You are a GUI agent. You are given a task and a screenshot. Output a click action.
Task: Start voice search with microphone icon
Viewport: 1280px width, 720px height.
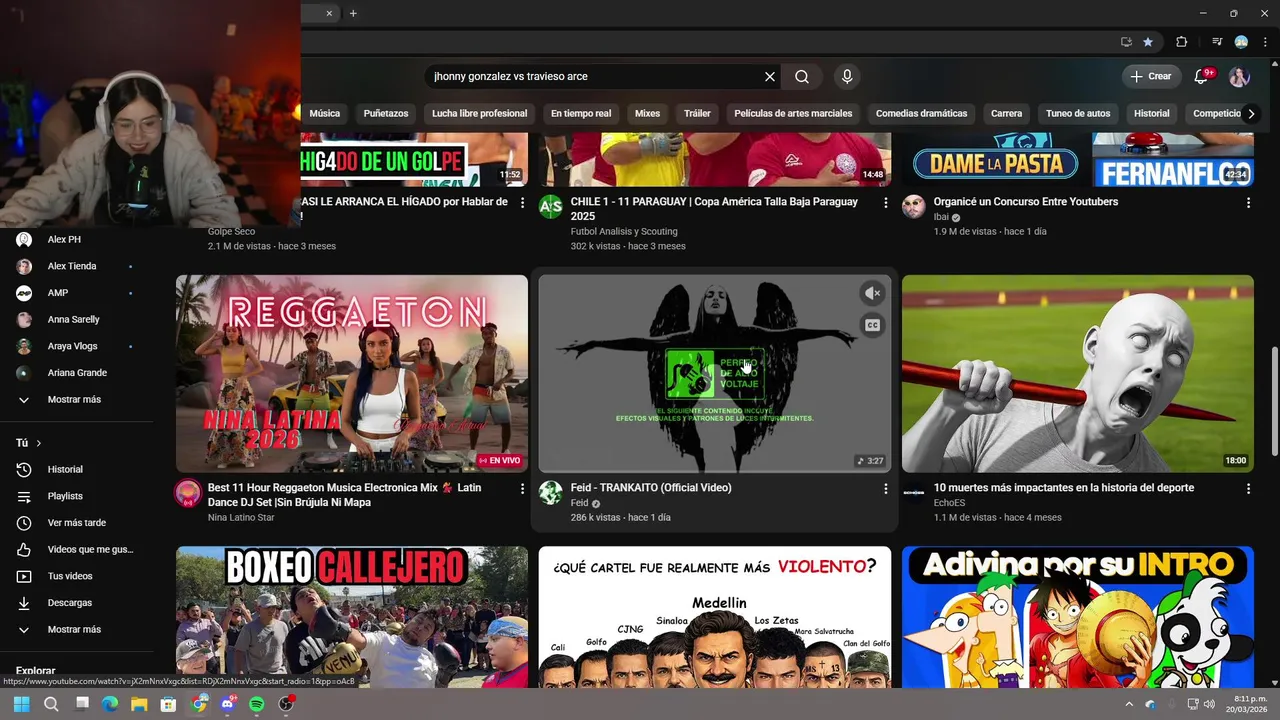tap(847, 76)
